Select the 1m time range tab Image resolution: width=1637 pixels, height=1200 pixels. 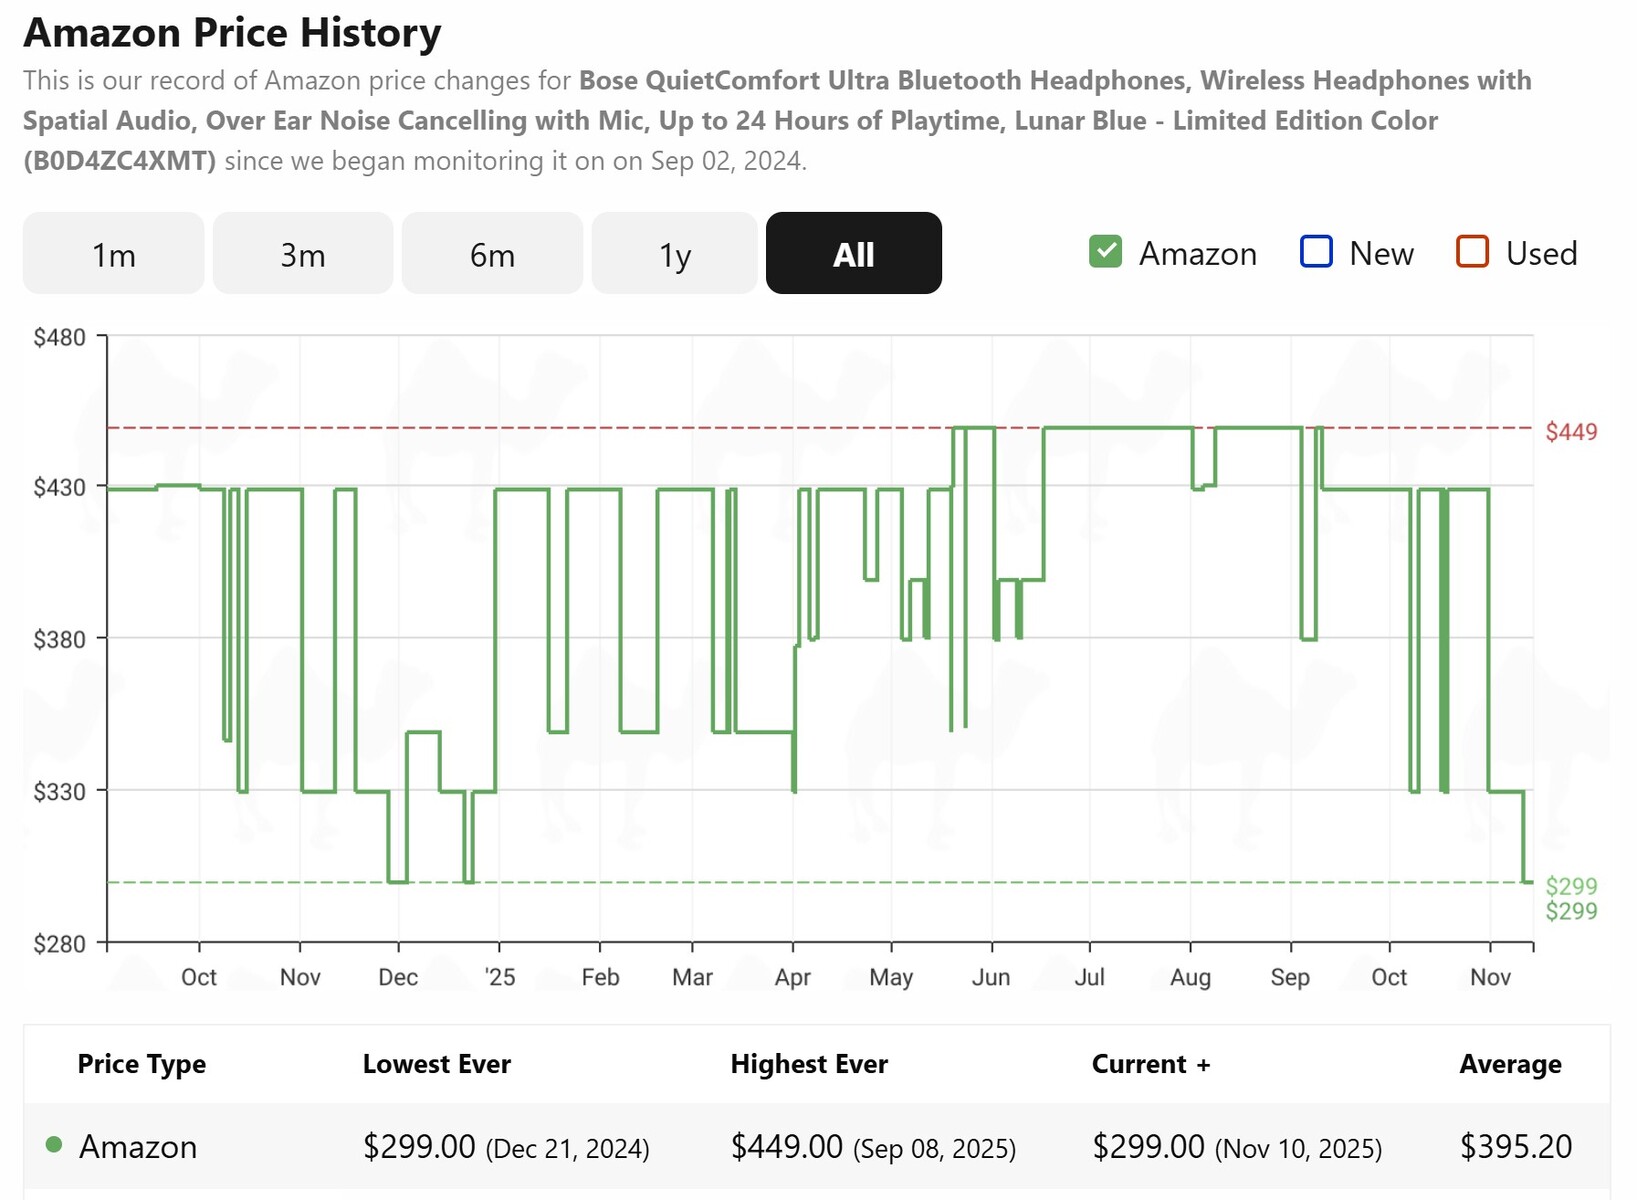(x=113, y=254)
